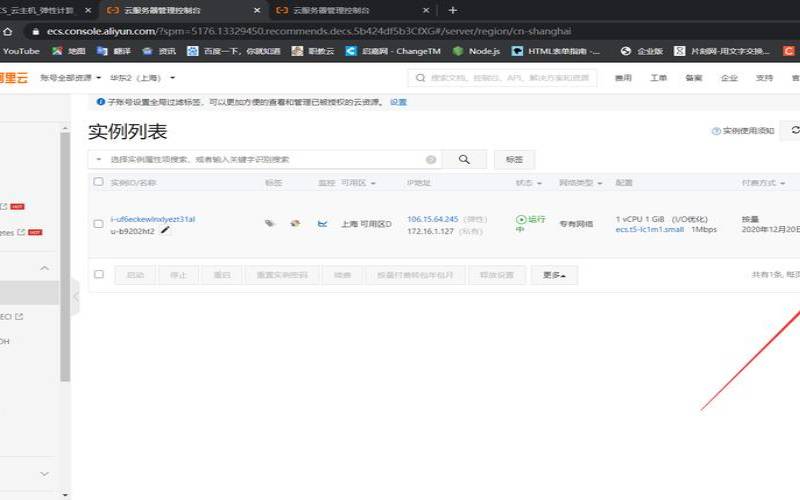Click the 重置实例密码 button

[282, 275]
